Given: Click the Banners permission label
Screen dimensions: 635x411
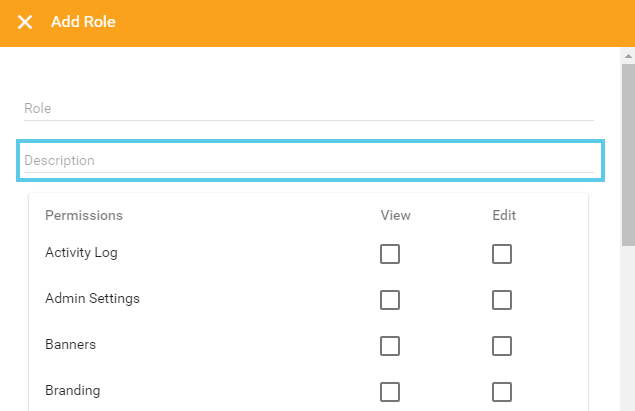Looking at the screenshot, I should [x=70, y=345].
